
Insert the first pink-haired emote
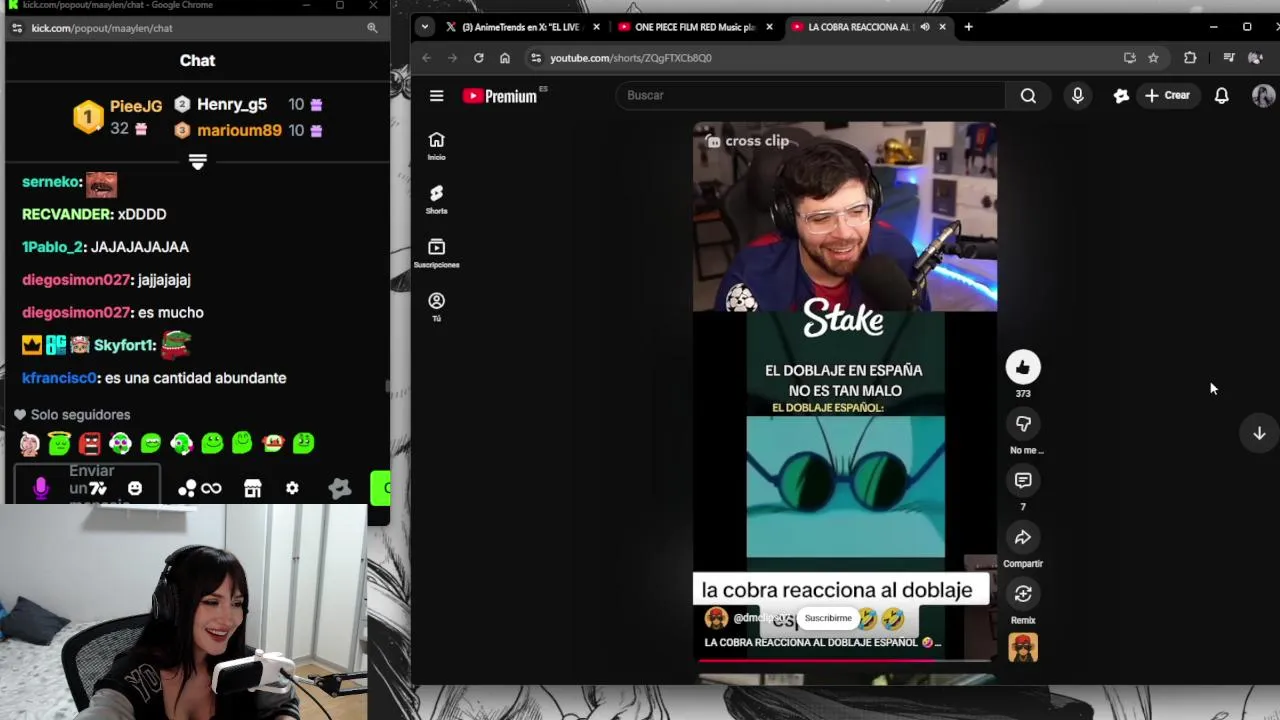click(29, 443)
